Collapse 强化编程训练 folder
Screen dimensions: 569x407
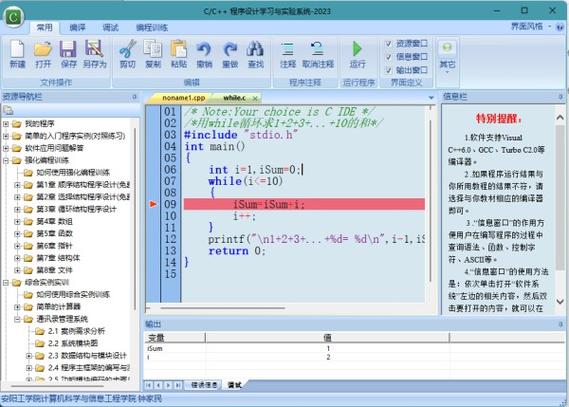pos(6,160)
